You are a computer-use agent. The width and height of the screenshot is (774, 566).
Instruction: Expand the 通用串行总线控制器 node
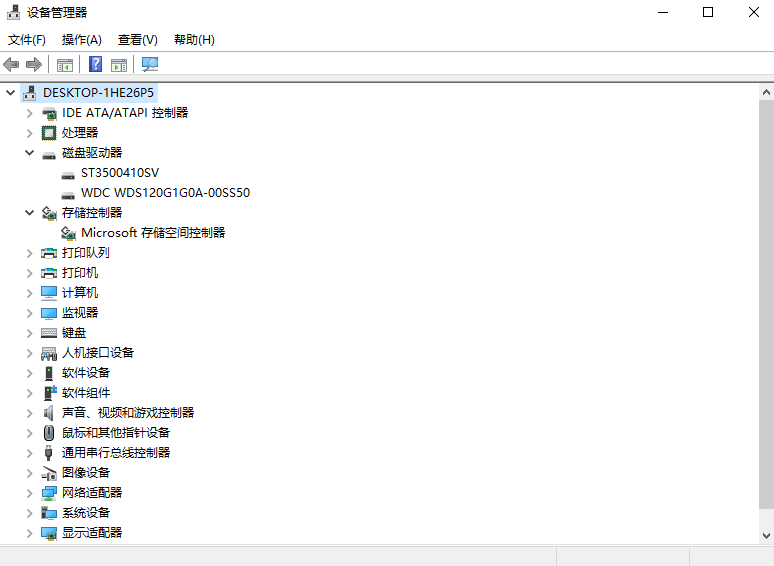(30, 453)
